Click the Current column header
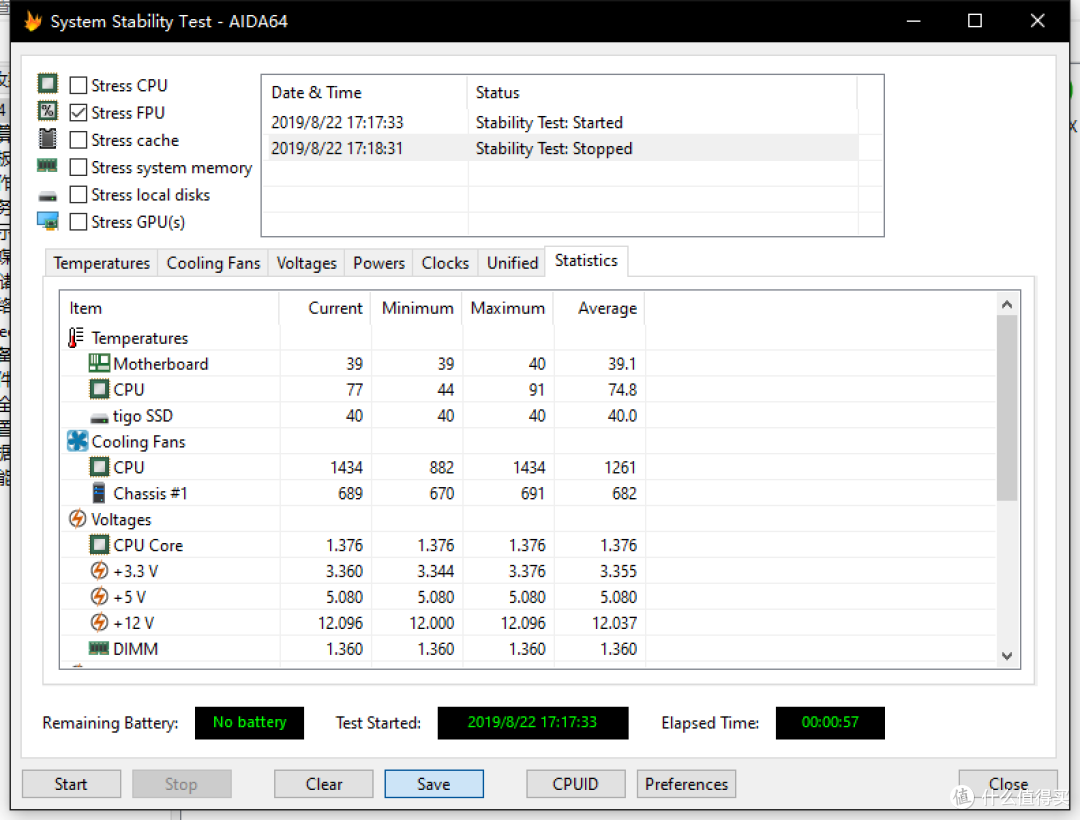 click(325, 308)
